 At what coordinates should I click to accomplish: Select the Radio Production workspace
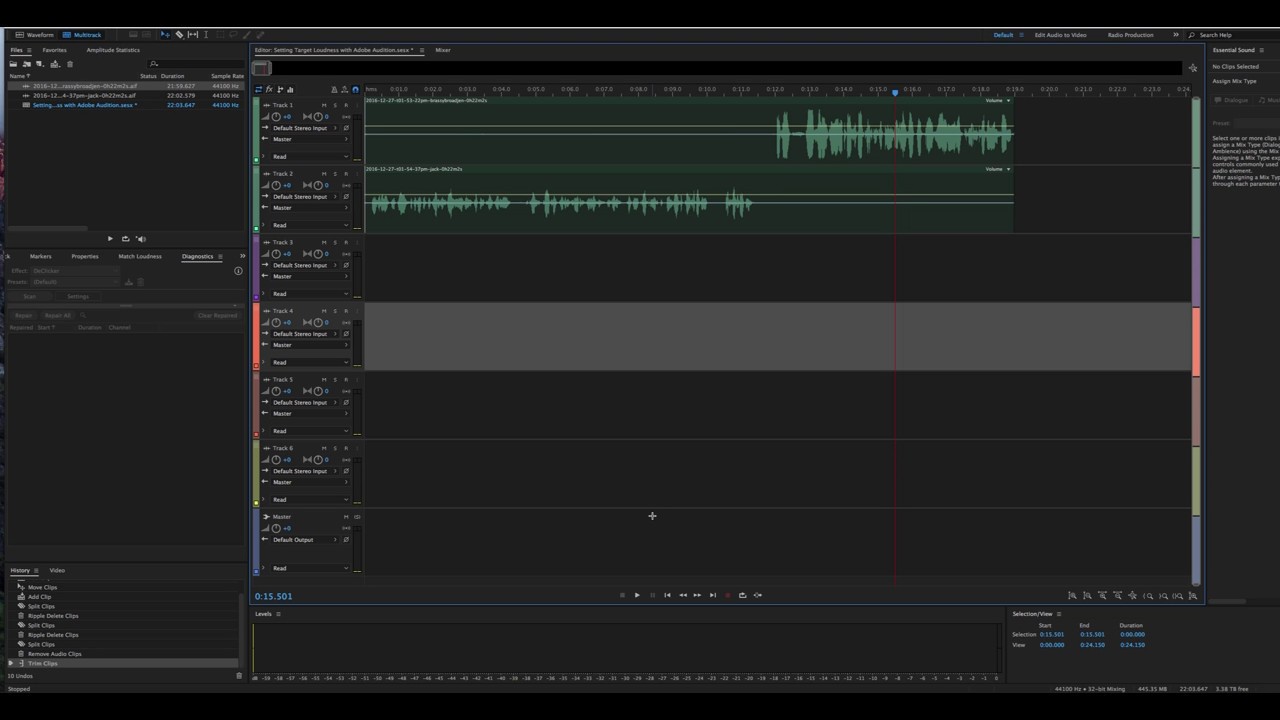1130,35
